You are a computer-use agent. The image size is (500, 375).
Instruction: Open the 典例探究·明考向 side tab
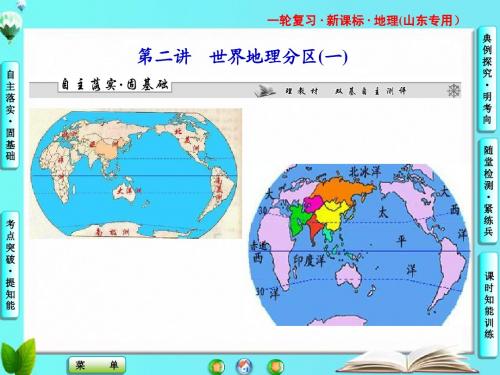(x=487, y=79)
